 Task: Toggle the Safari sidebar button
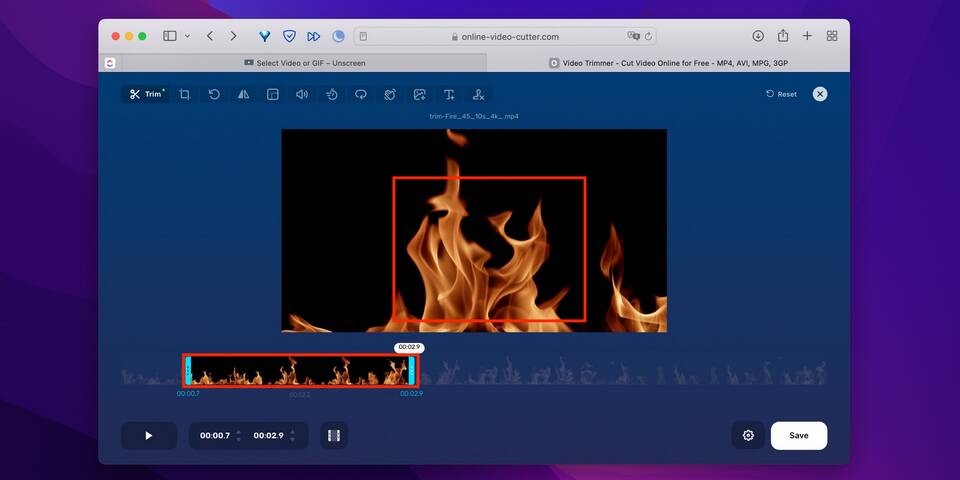pyautogui.click(x=170, y=36)
